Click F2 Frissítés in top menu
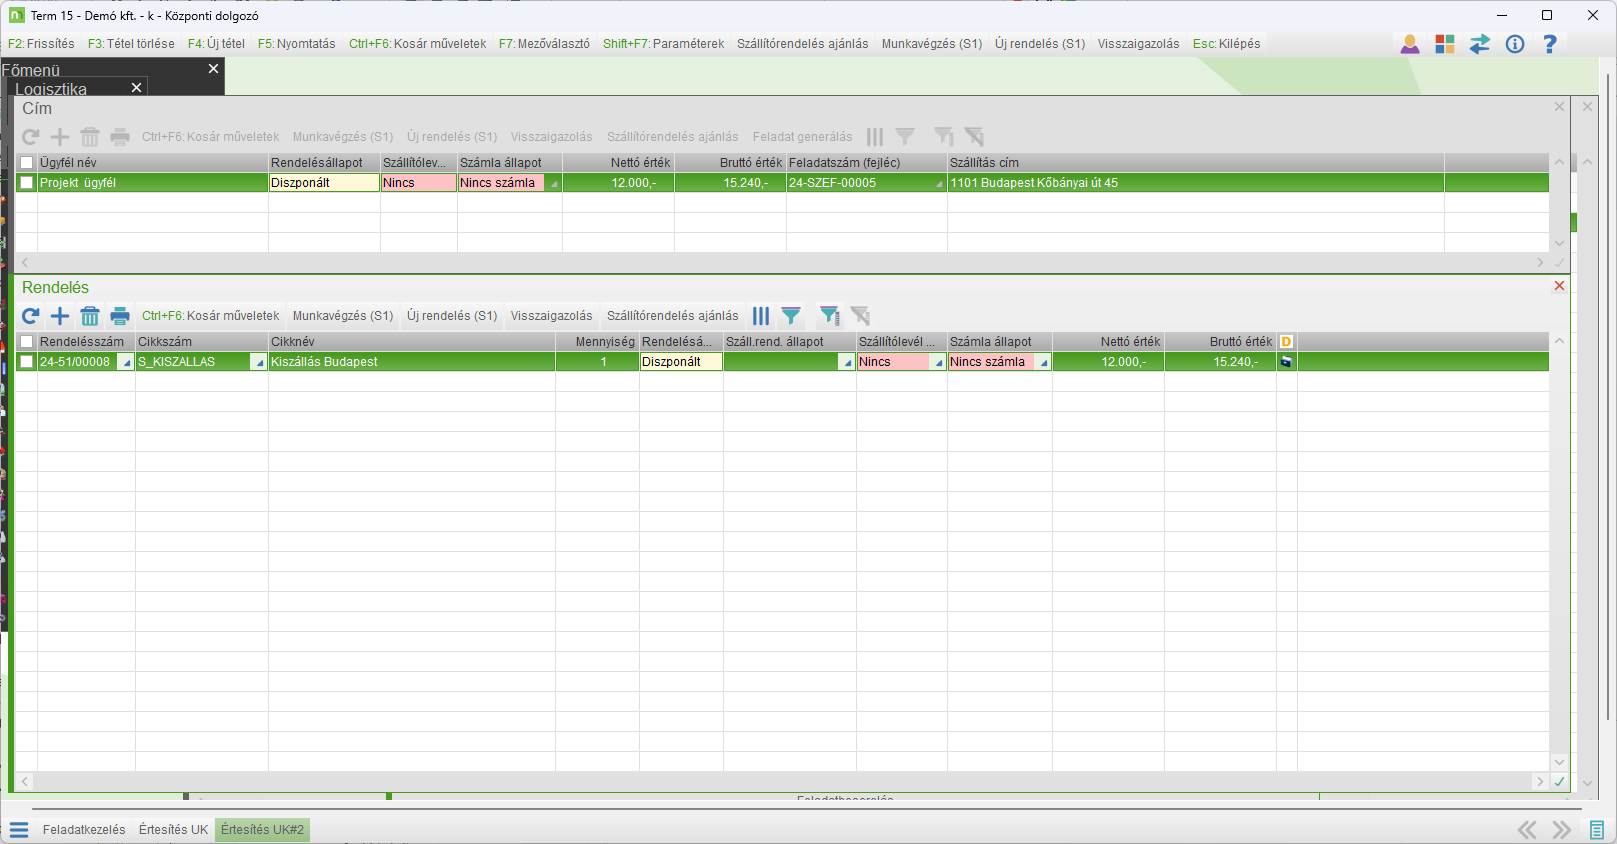Screen dimensions: 1617x844 pyautogui.click(x=41, y=44)
